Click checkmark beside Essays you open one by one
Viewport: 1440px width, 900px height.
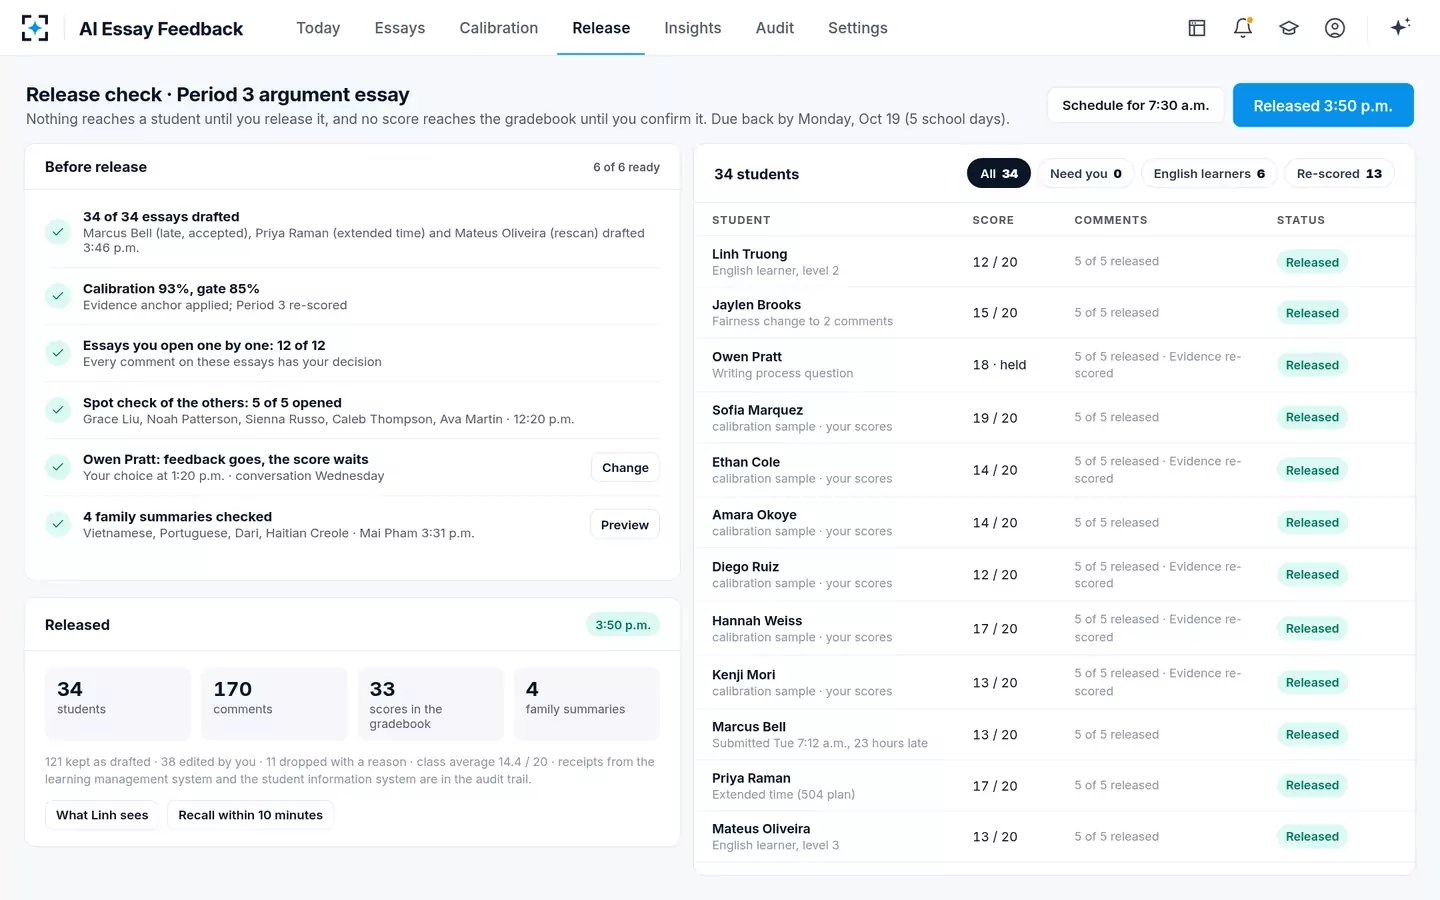click(58, 353)
